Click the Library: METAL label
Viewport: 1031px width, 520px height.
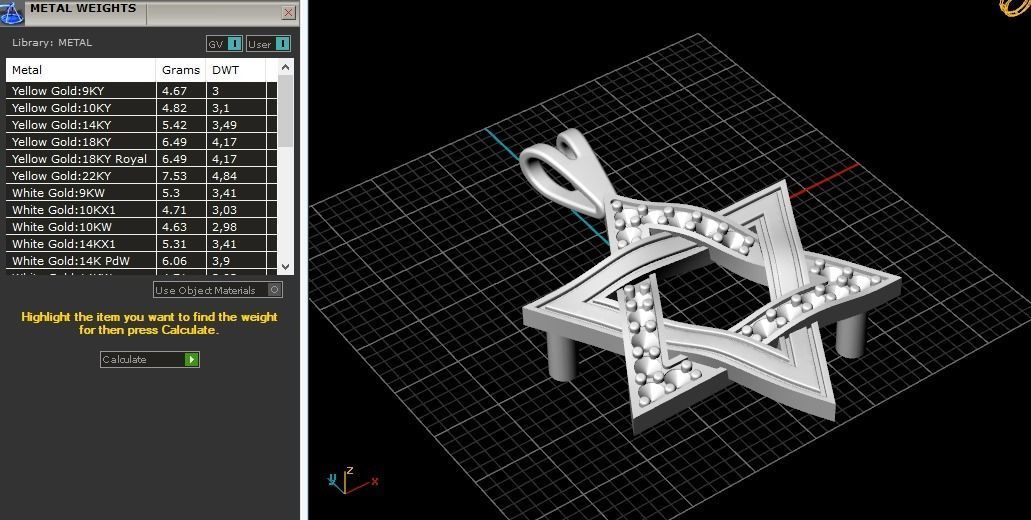(x=52, y=43)
